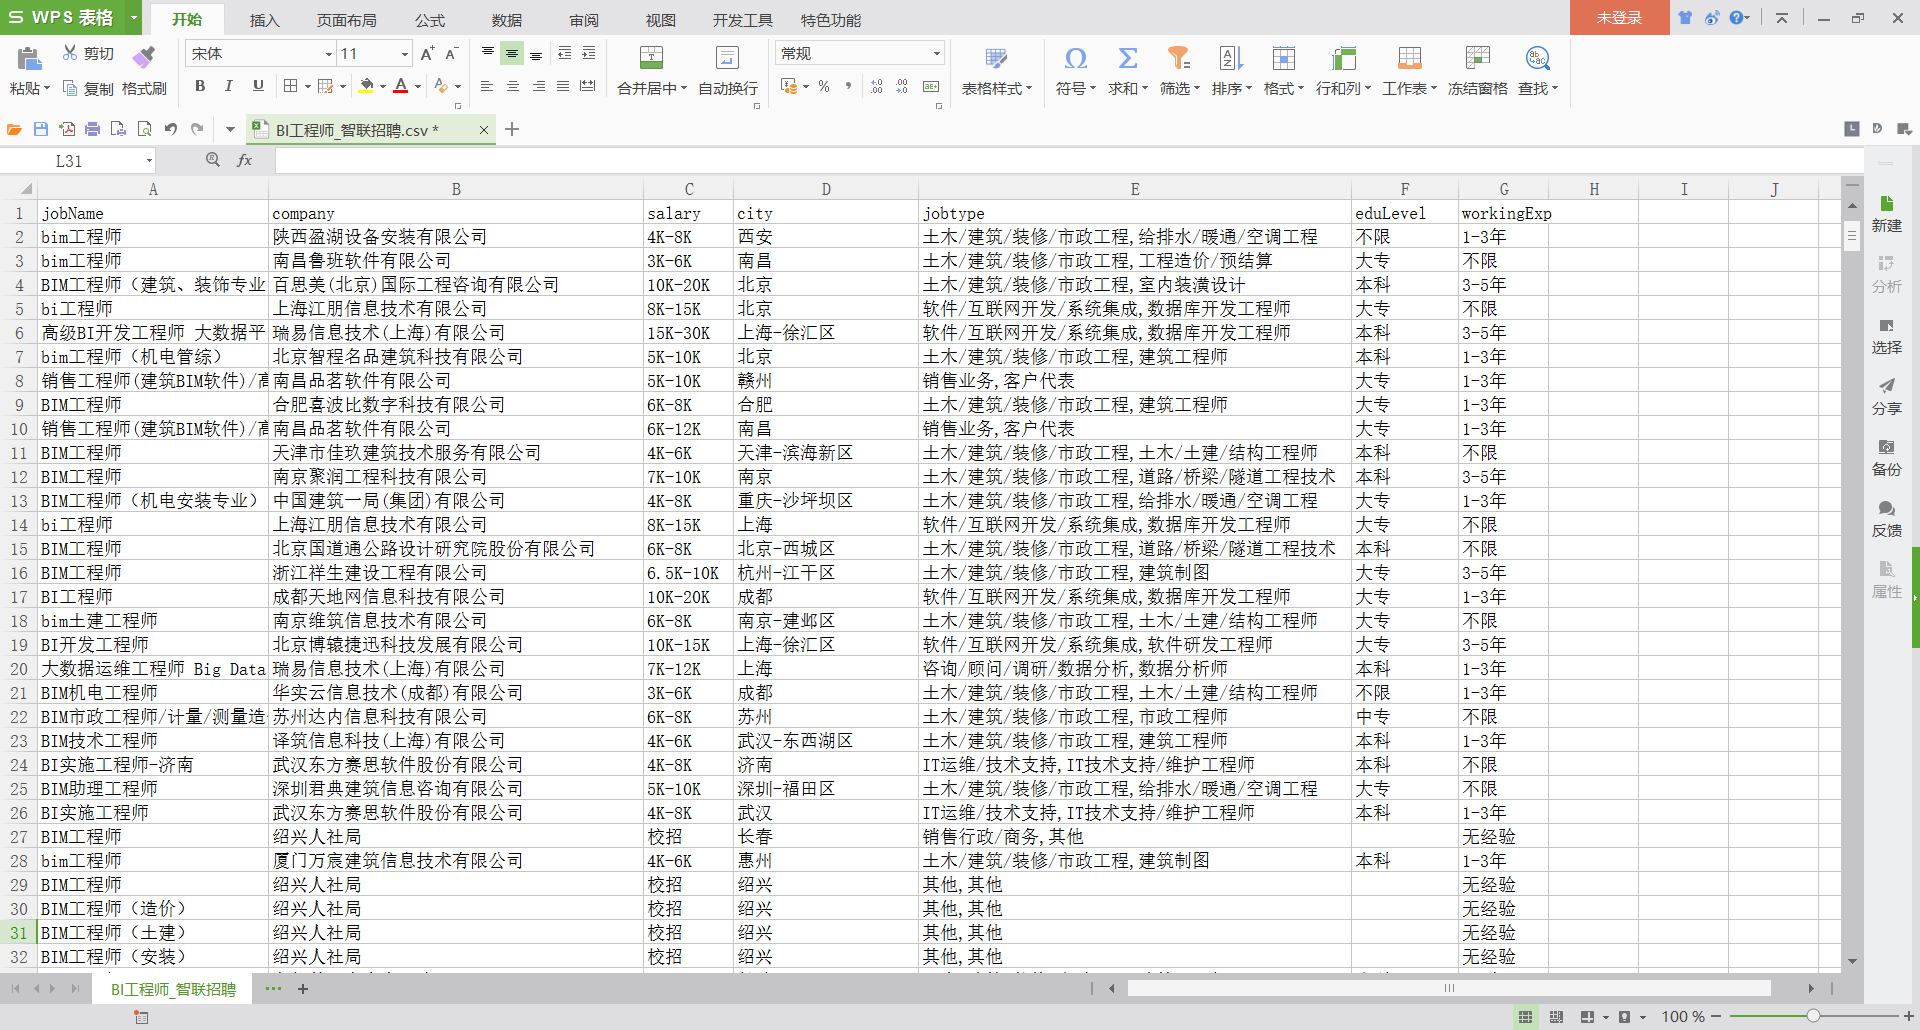This screenshot has height=1030, width=1920.
Task: Click the Freeze Panes icon
Action: [1477, 58]
